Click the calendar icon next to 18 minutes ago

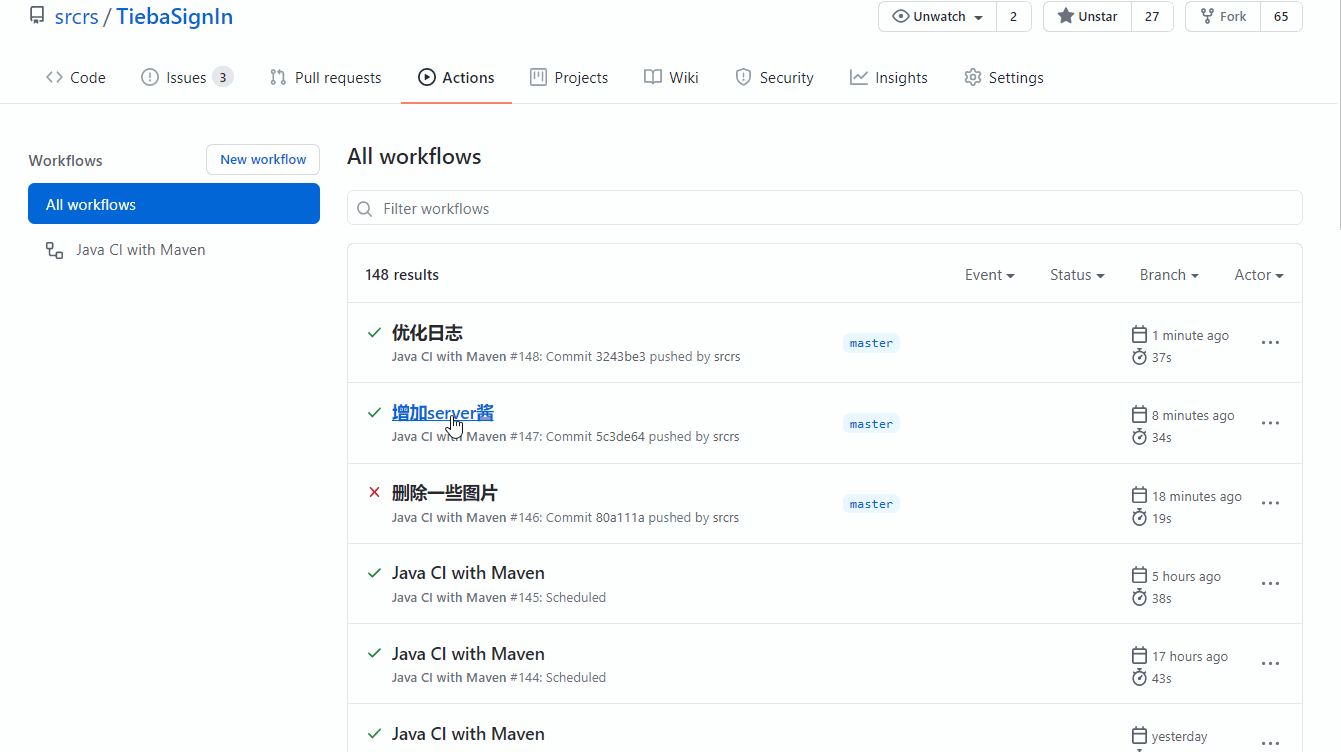coord(1139,495)
